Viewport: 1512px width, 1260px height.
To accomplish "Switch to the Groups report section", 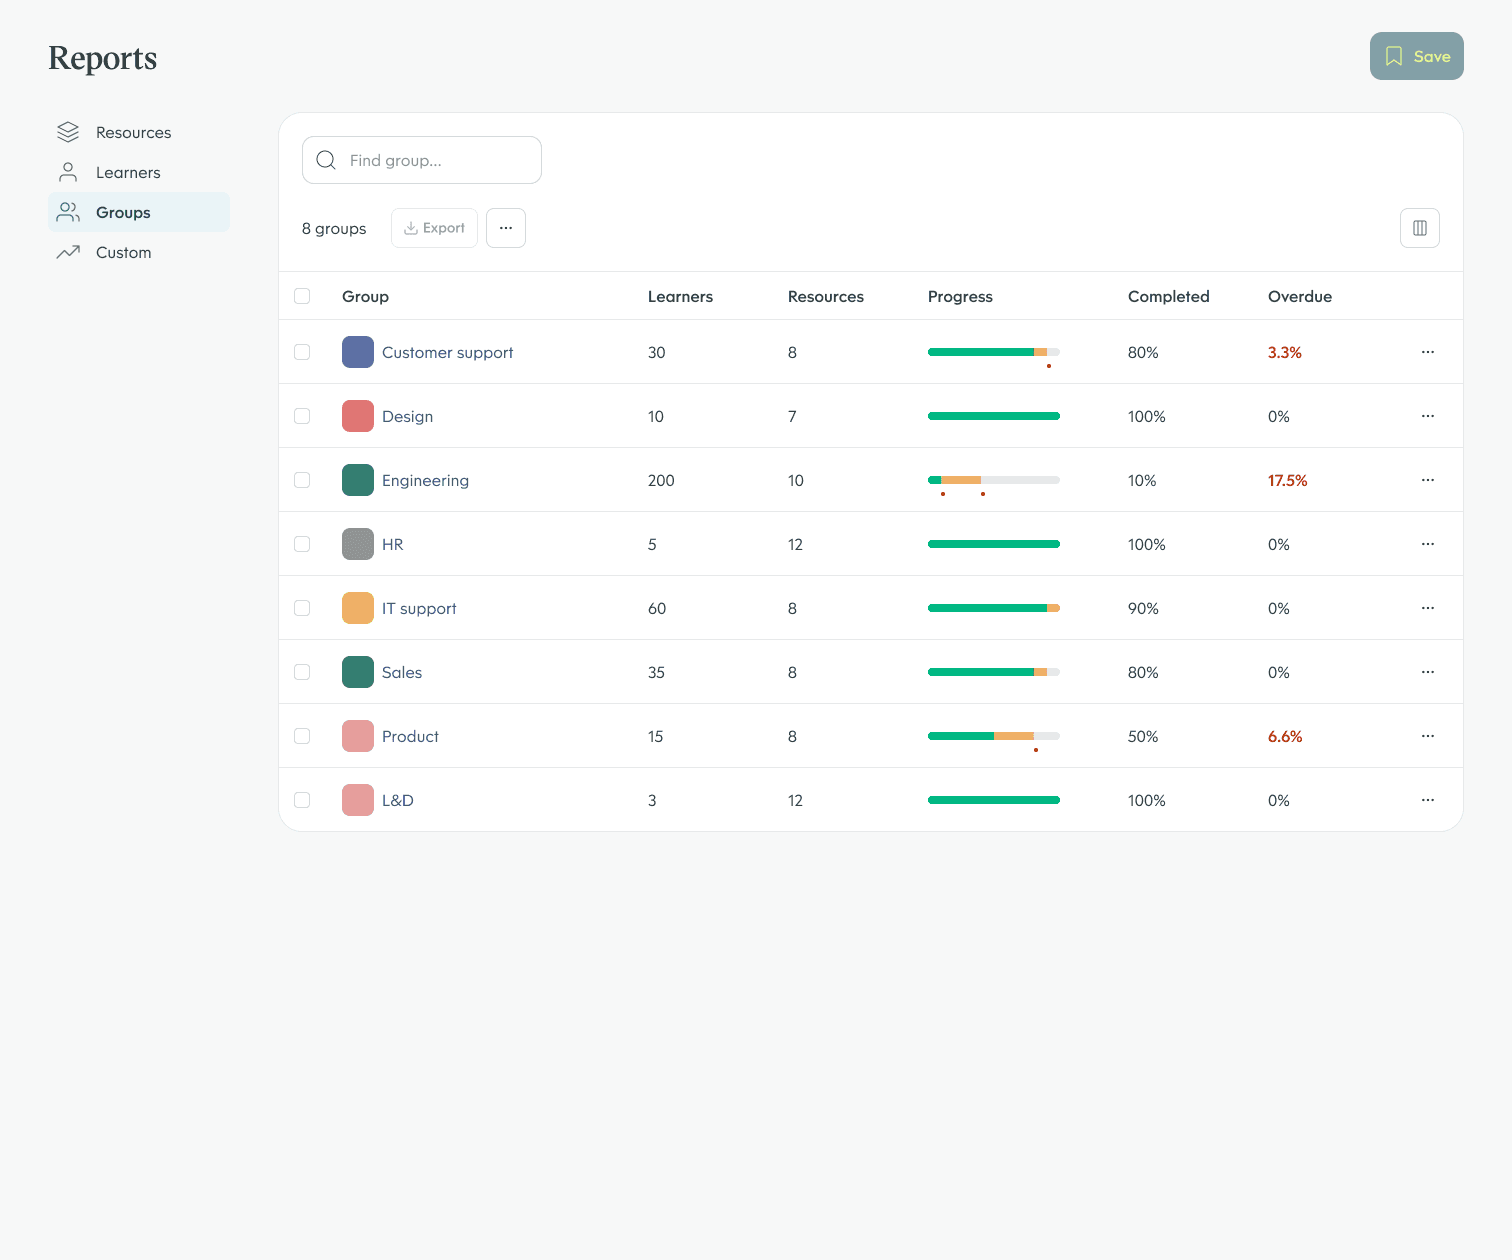I will [x=123, y=212].
